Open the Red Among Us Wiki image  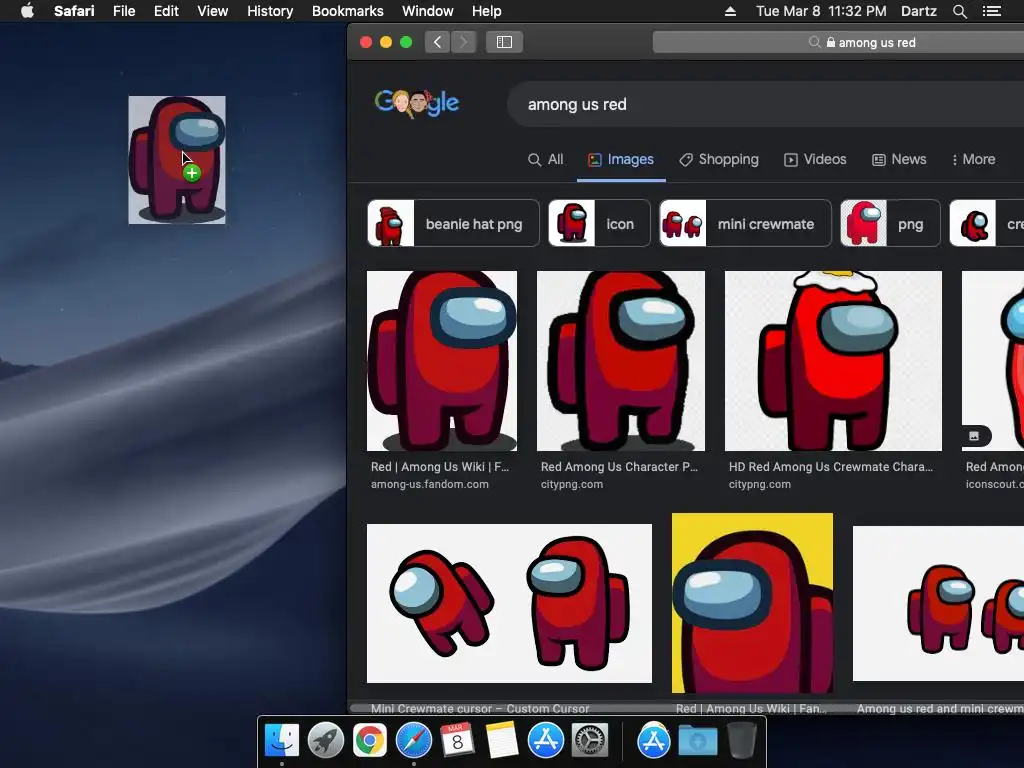[442, 361]
